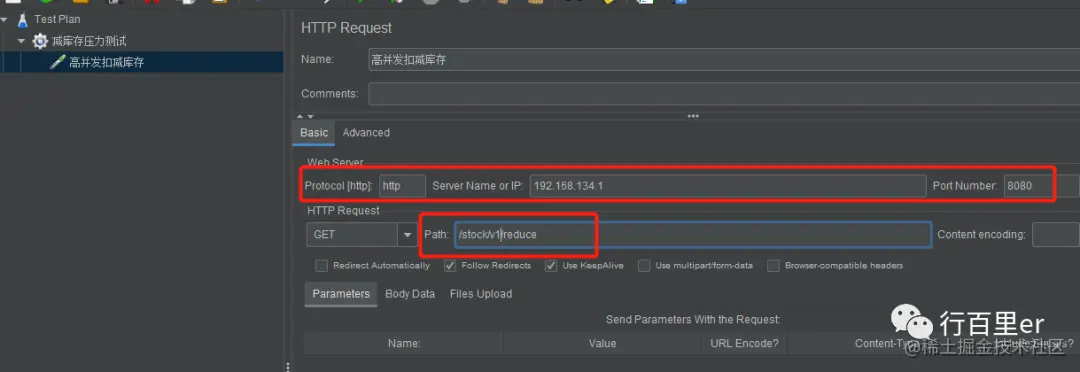This screenshot has width=1080, height=372.
Task: Open the Parameters tab
Action: (341, 293)
